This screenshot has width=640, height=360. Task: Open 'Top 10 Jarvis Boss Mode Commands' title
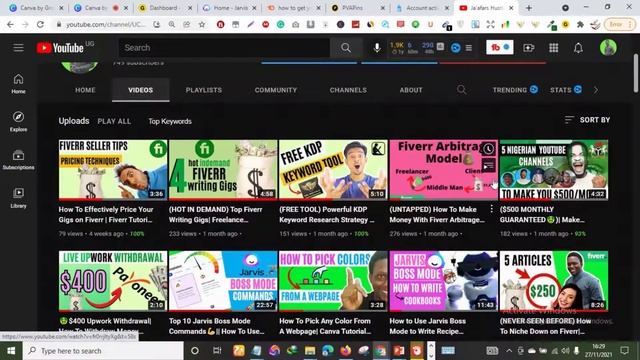tap(216, 326)
